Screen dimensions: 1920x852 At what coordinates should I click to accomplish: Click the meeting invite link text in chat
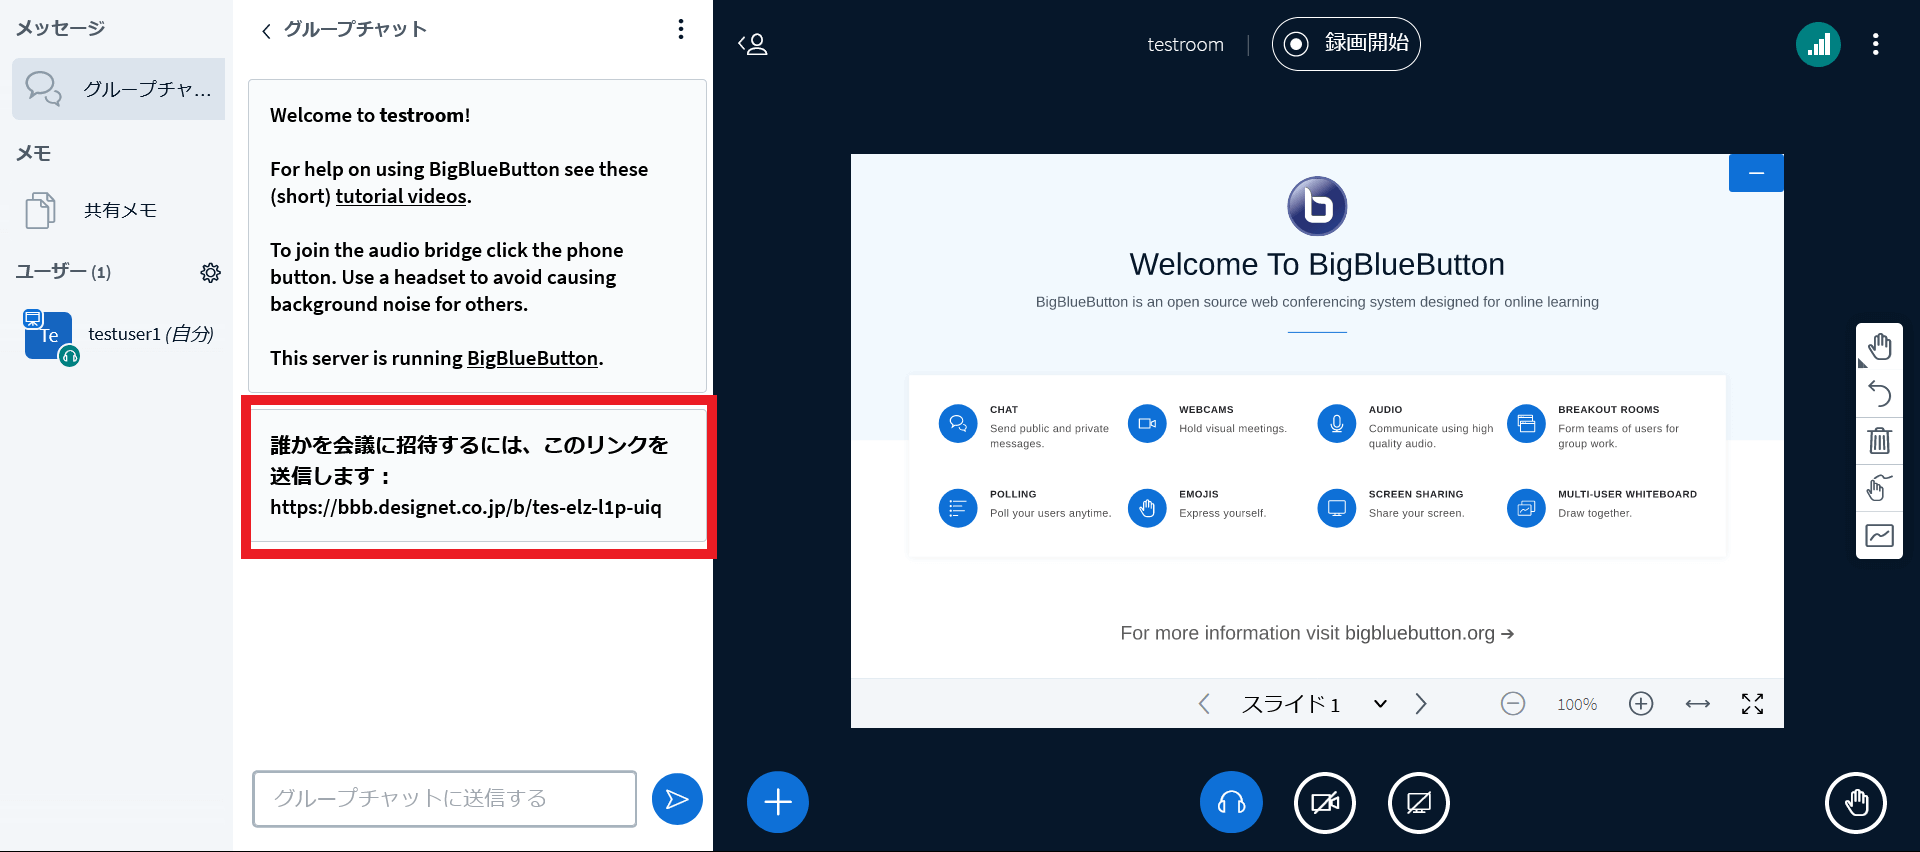(466, 508)
